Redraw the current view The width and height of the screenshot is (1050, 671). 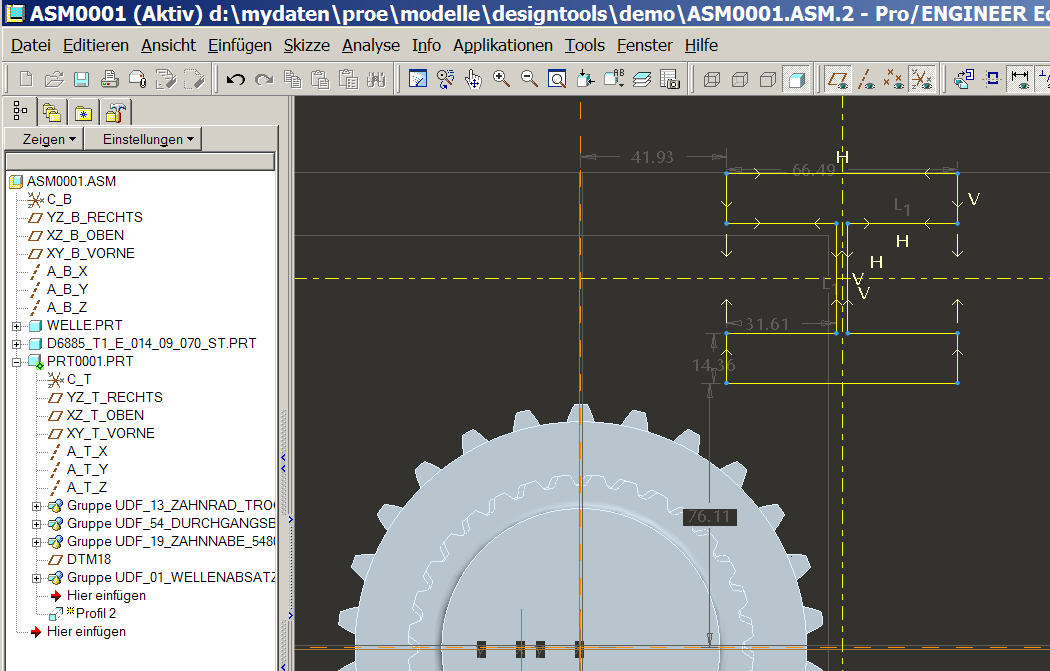(x=418, y=80)
